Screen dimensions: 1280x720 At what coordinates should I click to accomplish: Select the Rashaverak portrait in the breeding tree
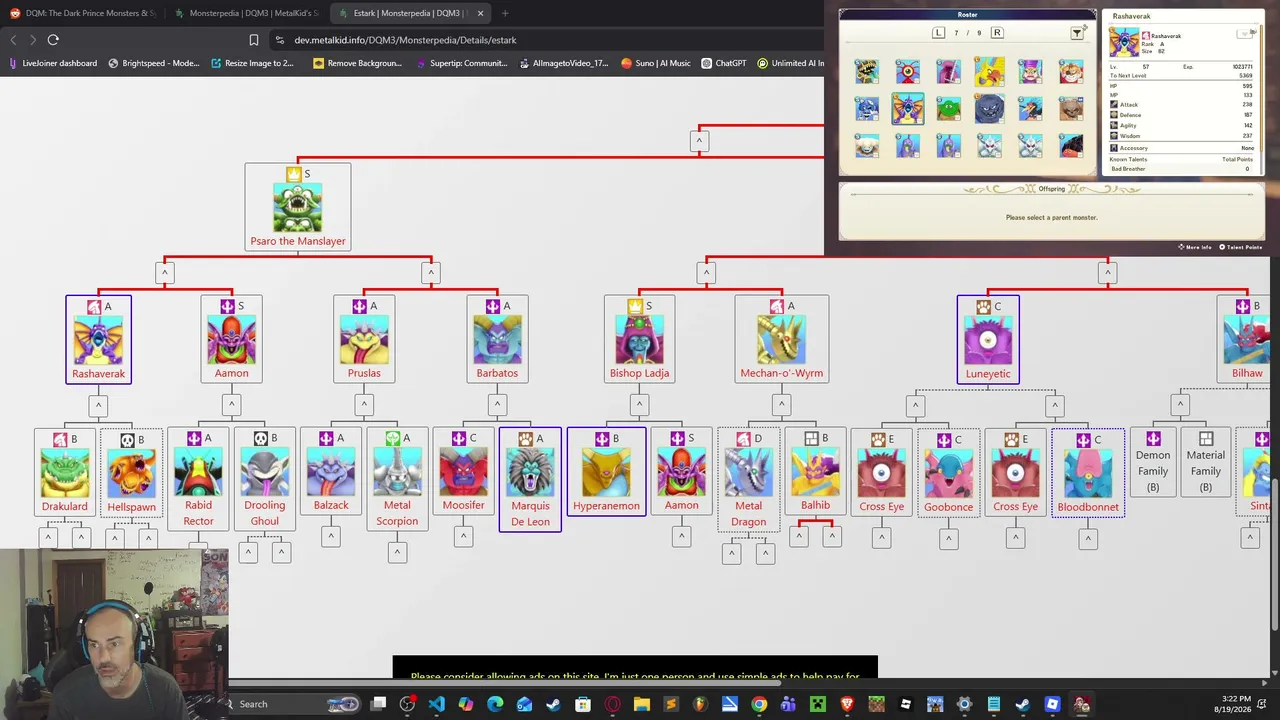tap(98, 340)
